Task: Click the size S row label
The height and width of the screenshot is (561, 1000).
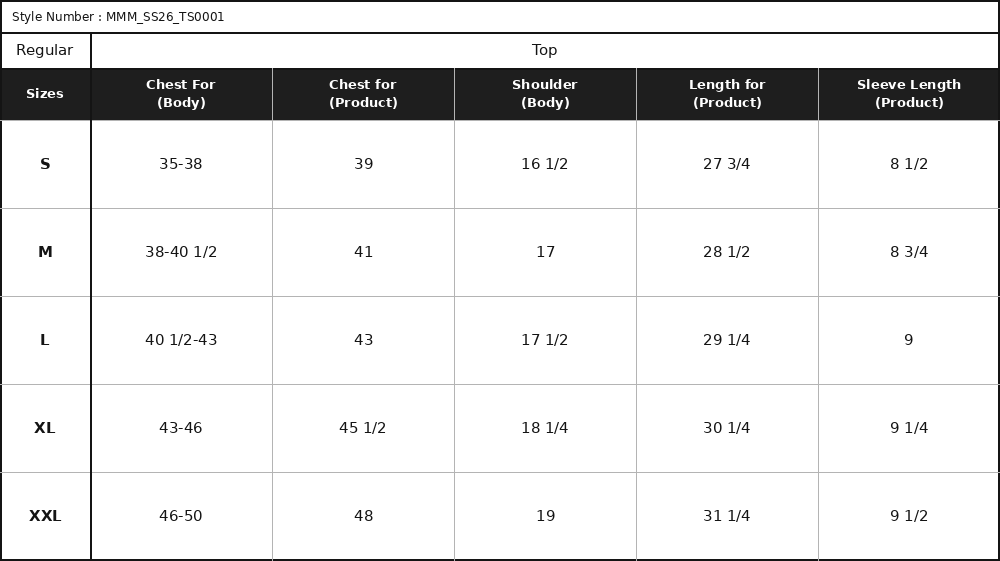Action: (x=45, y=164)
